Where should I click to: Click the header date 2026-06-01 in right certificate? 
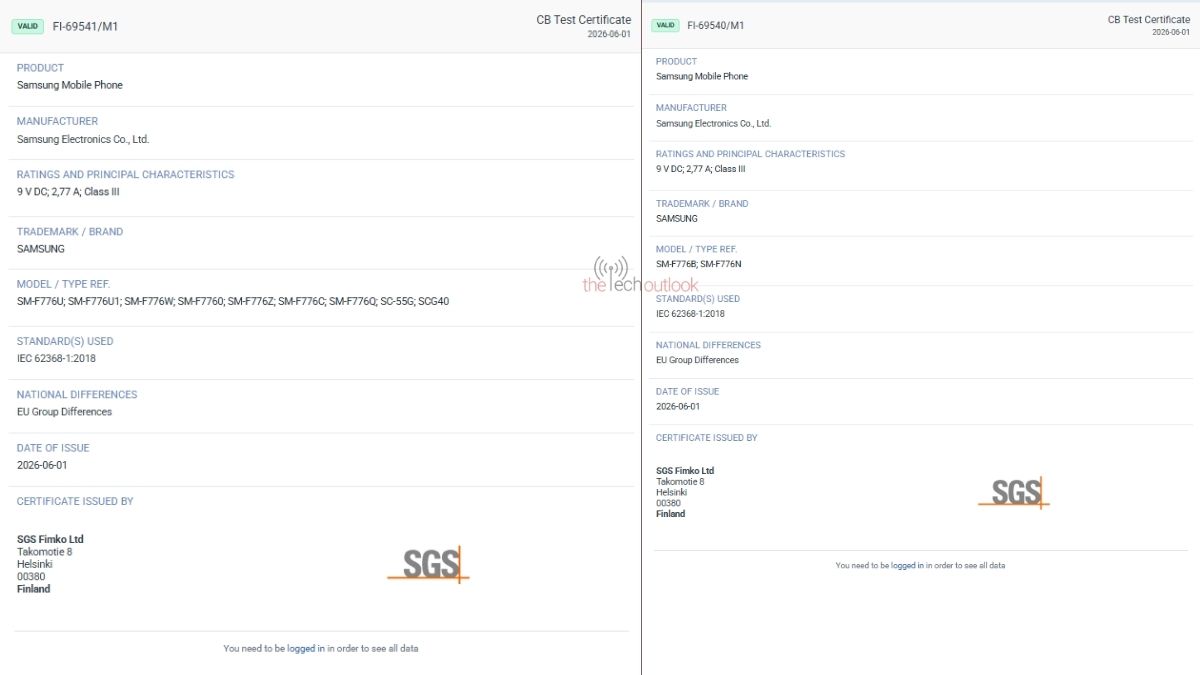tap(1171, 32)
